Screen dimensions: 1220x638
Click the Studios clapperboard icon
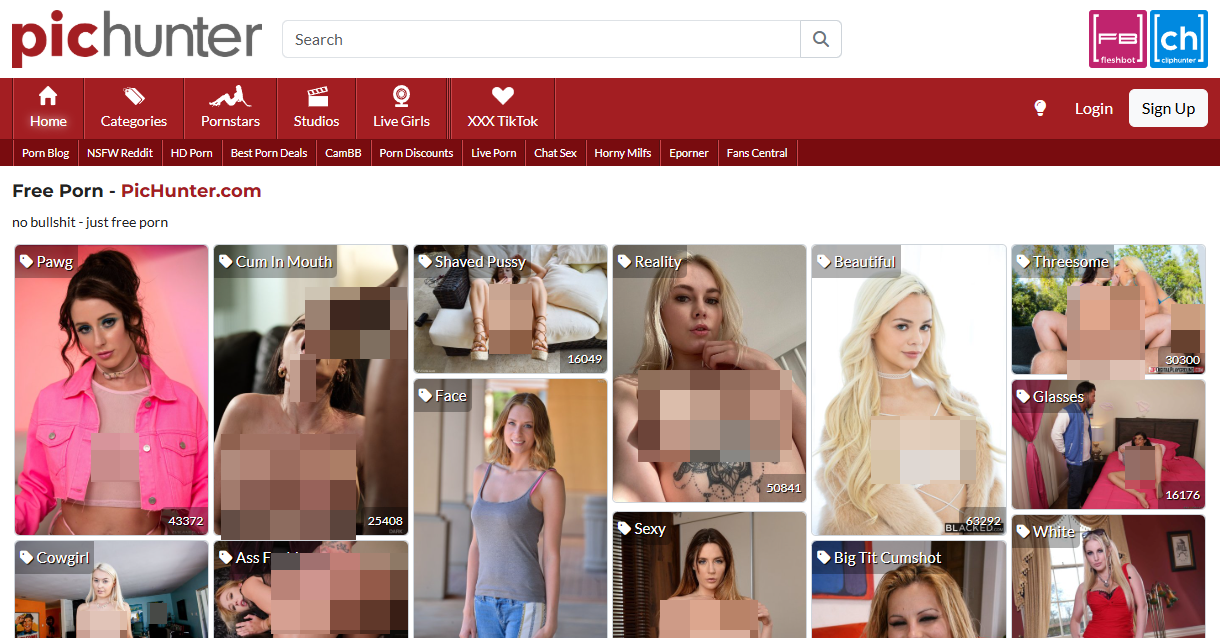pos(316,96)
